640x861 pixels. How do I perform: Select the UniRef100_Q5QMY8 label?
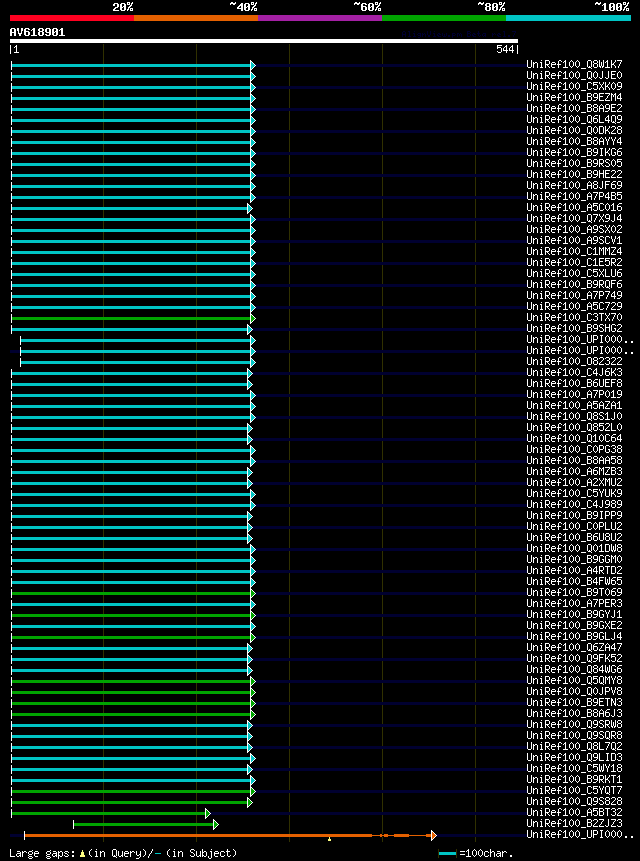point(574,680)
